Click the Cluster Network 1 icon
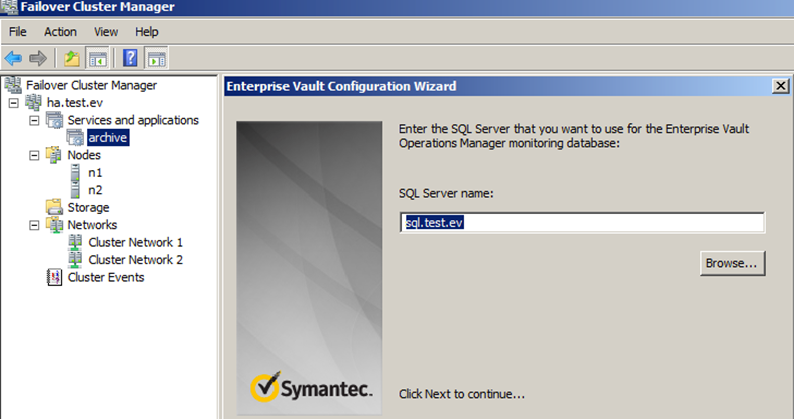Screen dimensions: 794x419 75,242
